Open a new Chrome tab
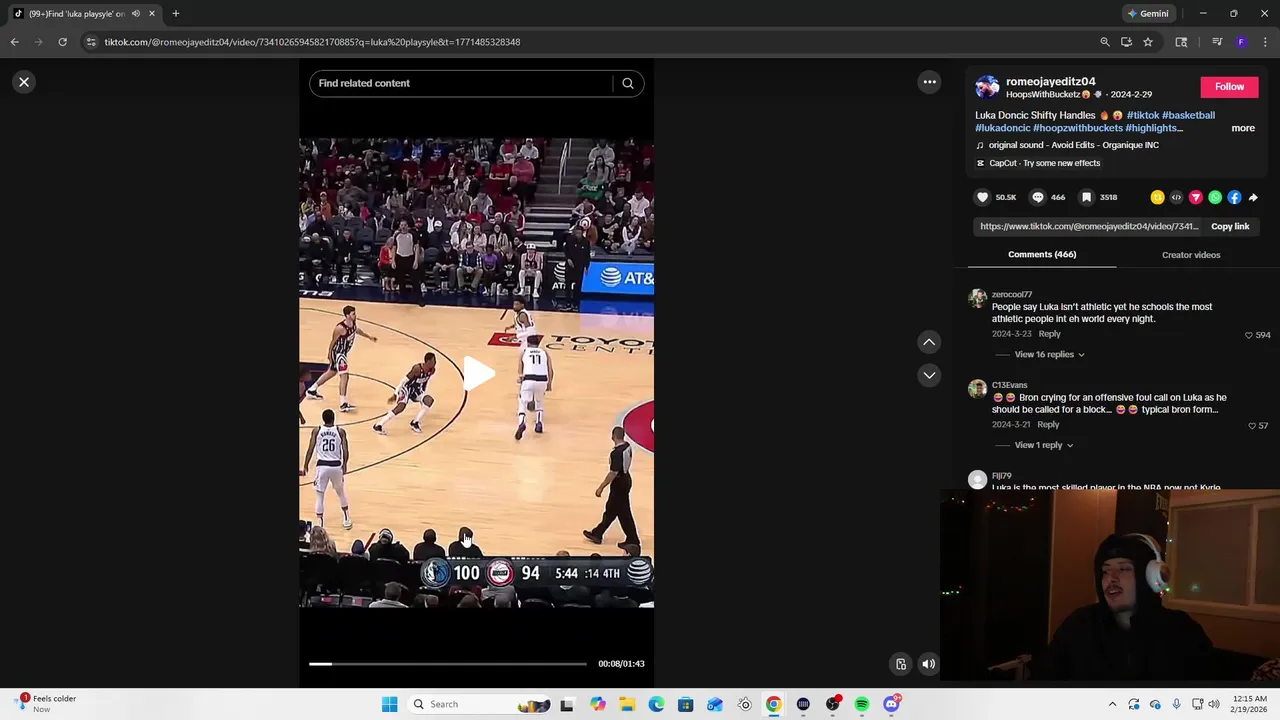 pyautogui.click(x=175, y=14)
